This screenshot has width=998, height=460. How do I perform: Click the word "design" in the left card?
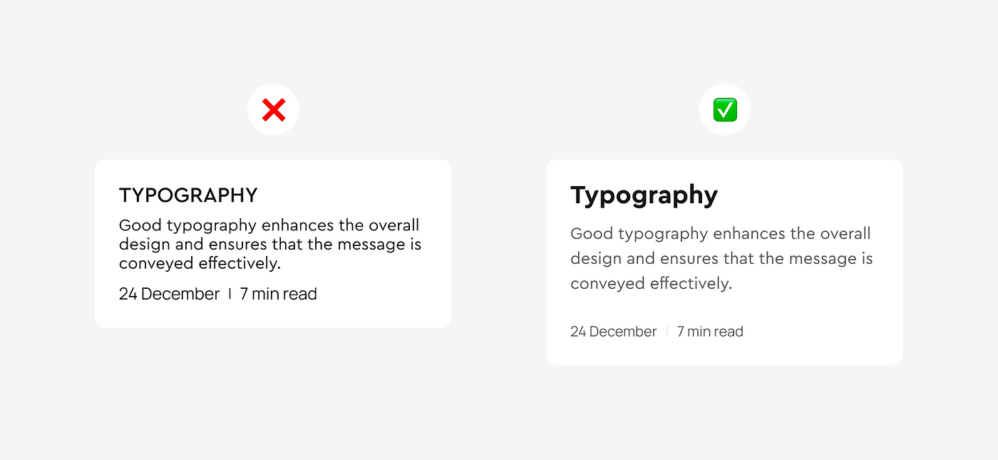click(146, 244)
